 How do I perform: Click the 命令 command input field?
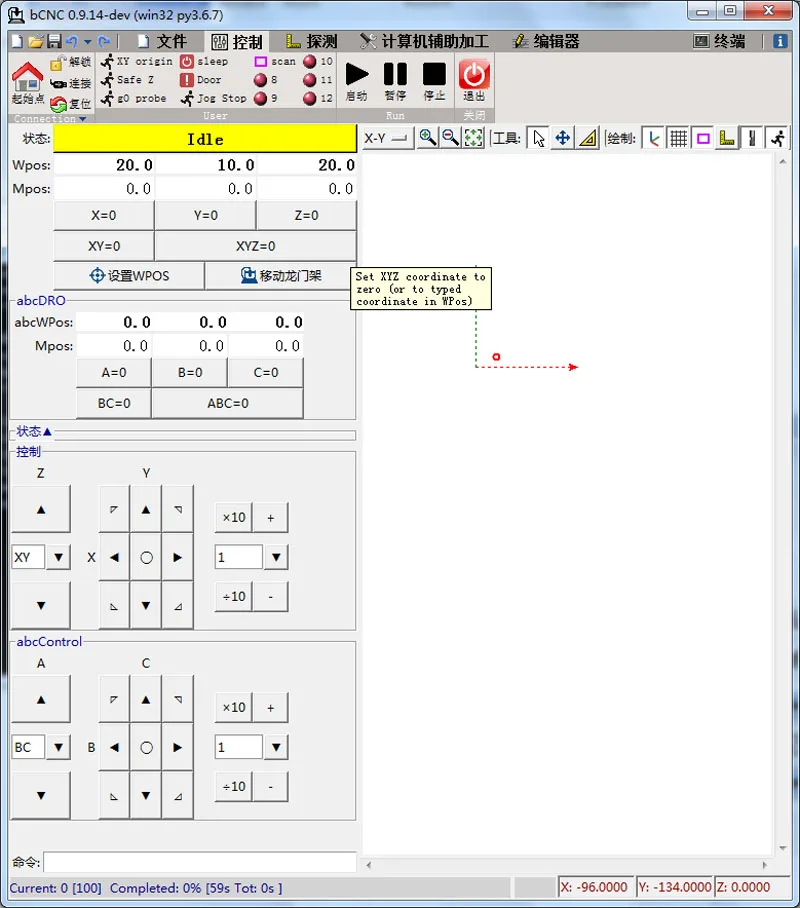(x=200, y=862)
